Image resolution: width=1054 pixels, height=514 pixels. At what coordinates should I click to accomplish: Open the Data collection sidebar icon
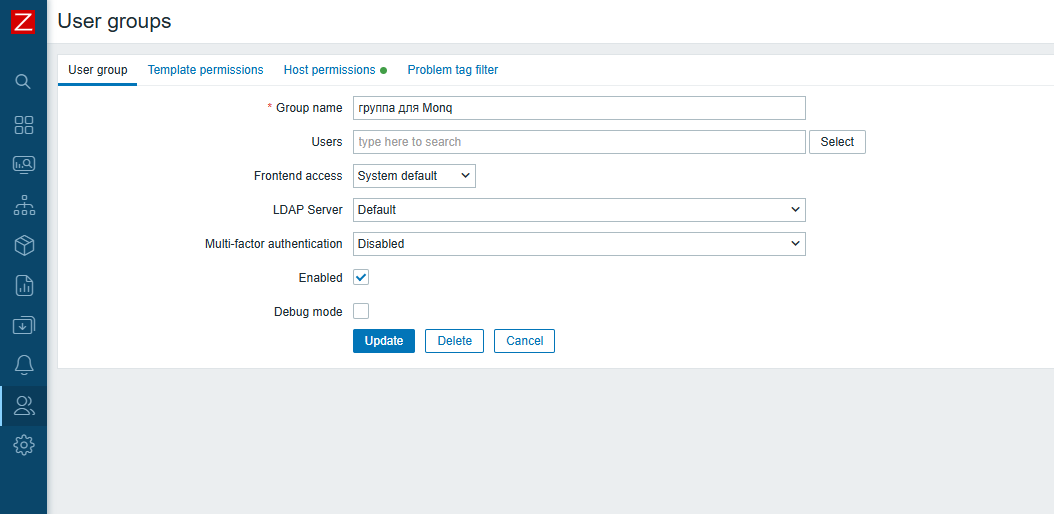click(x=23, y=325)
